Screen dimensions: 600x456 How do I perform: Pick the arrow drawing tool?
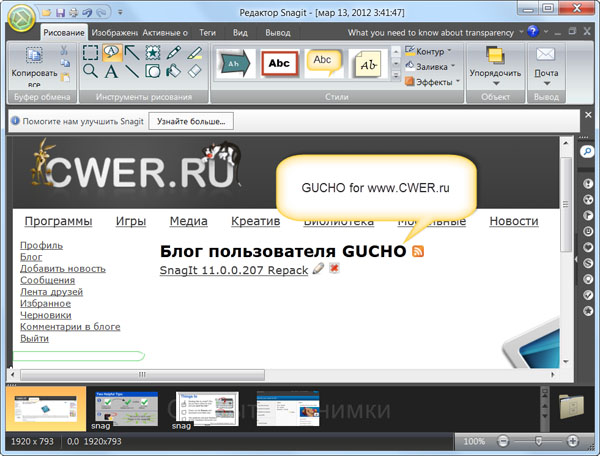132,52
